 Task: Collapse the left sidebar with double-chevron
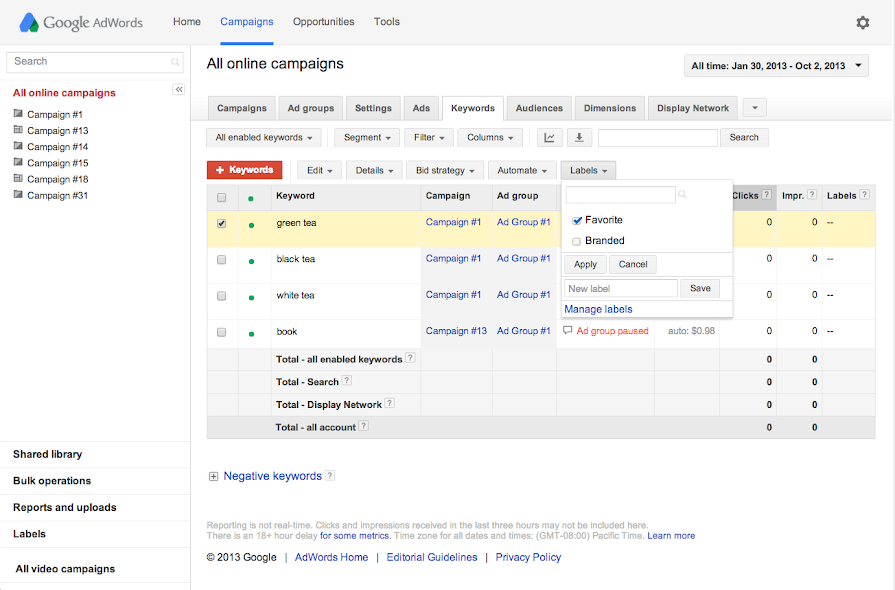pyautogui.click(x=179, y=90)
